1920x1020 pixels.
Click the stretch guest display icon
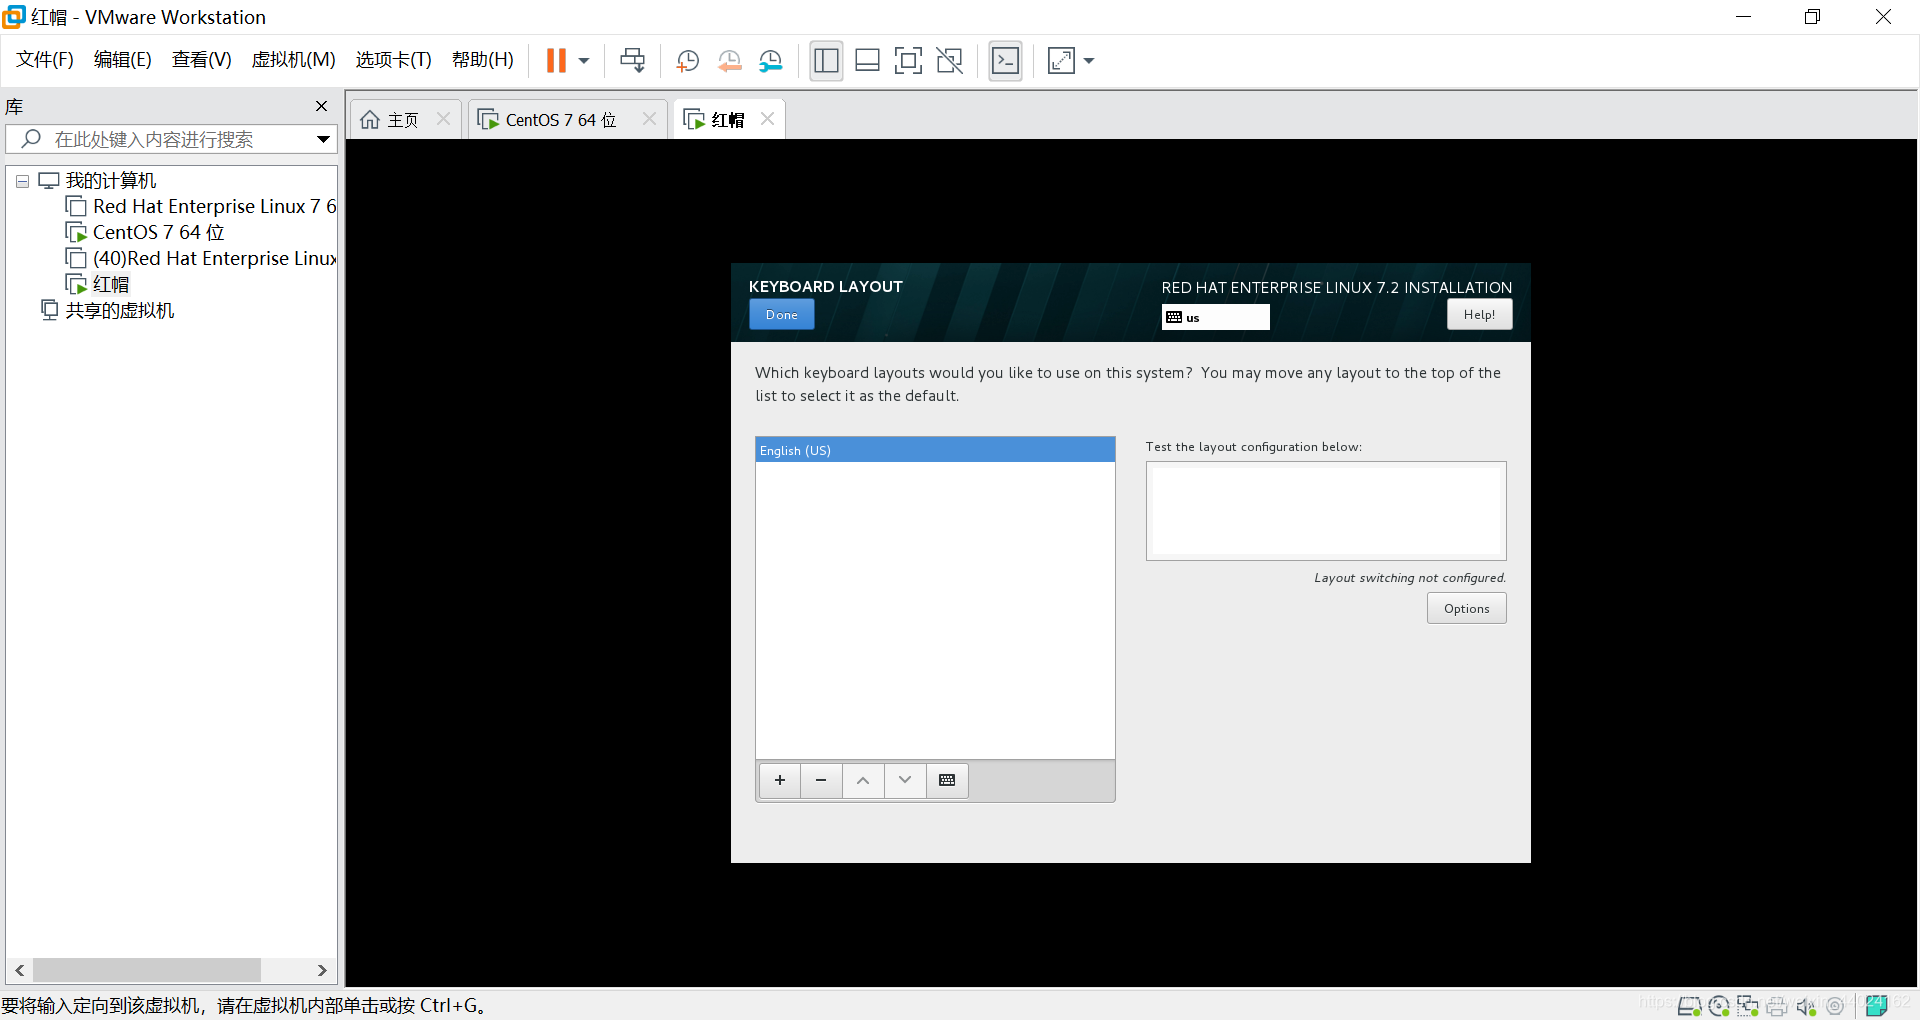pos(1061,61)
